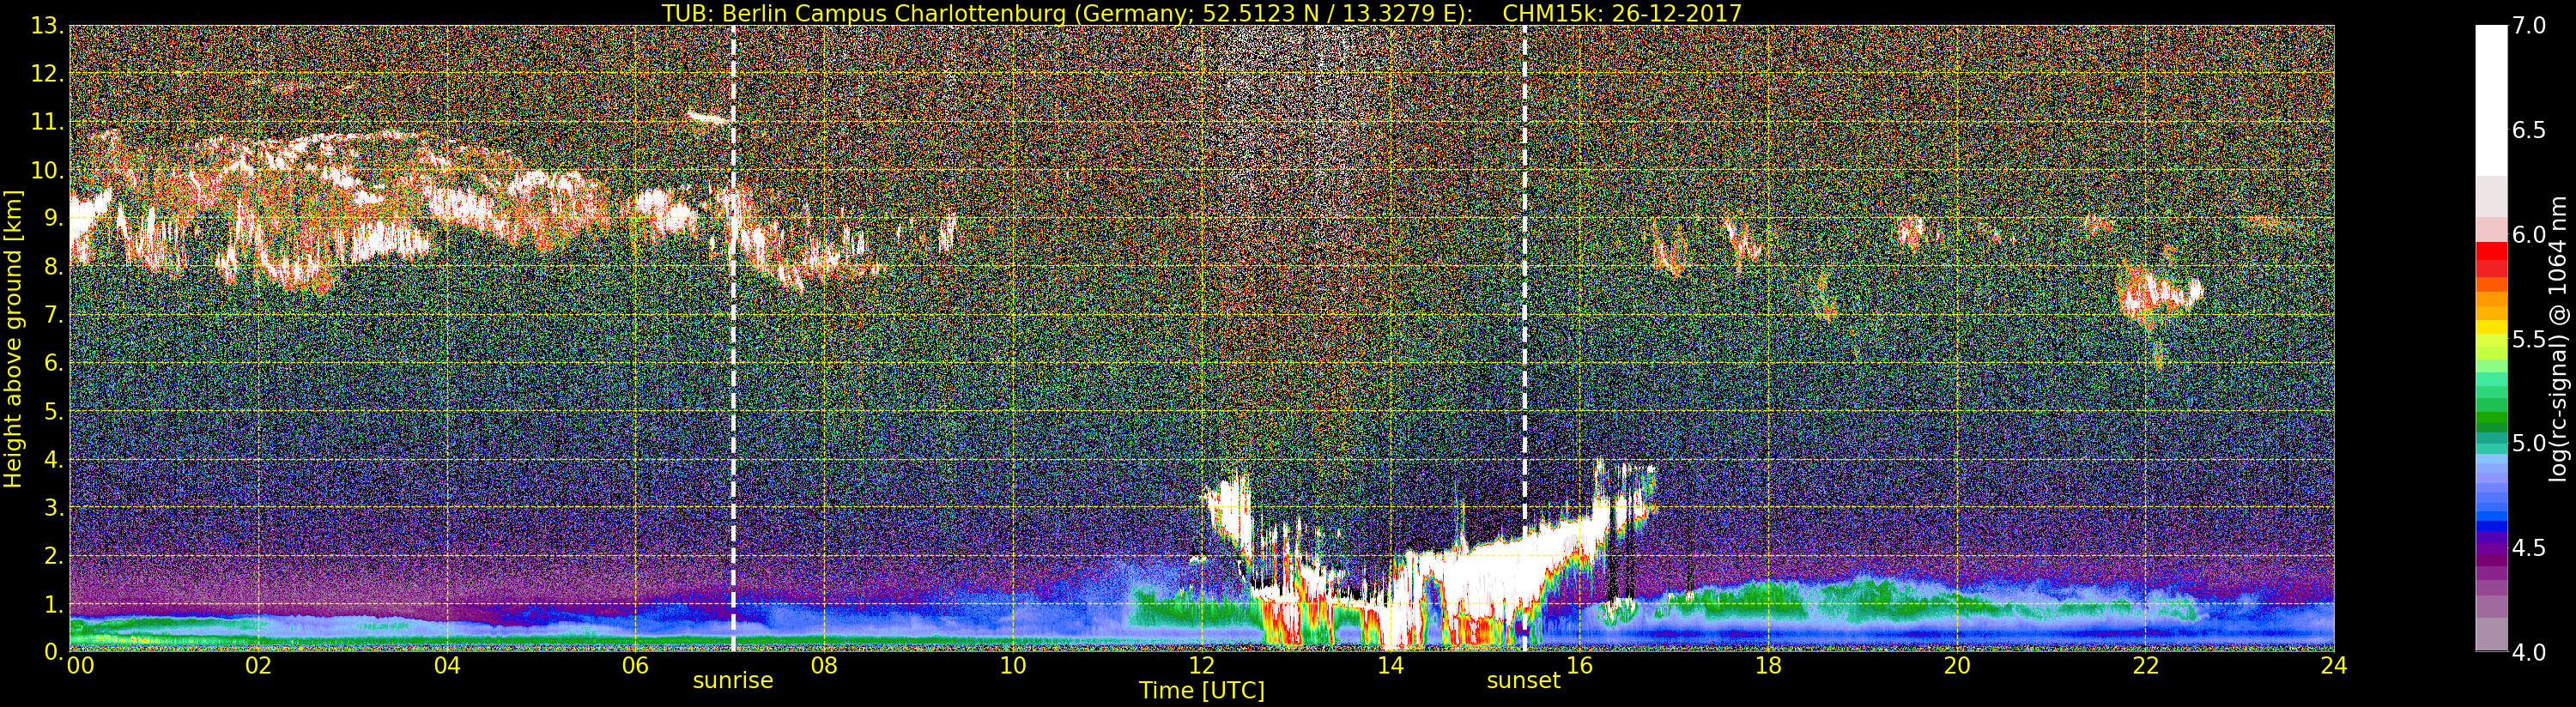Viewport: 2576px width, 707px height.
Task: Click the purple band of the colorbar
Action: coord(2491,550)
